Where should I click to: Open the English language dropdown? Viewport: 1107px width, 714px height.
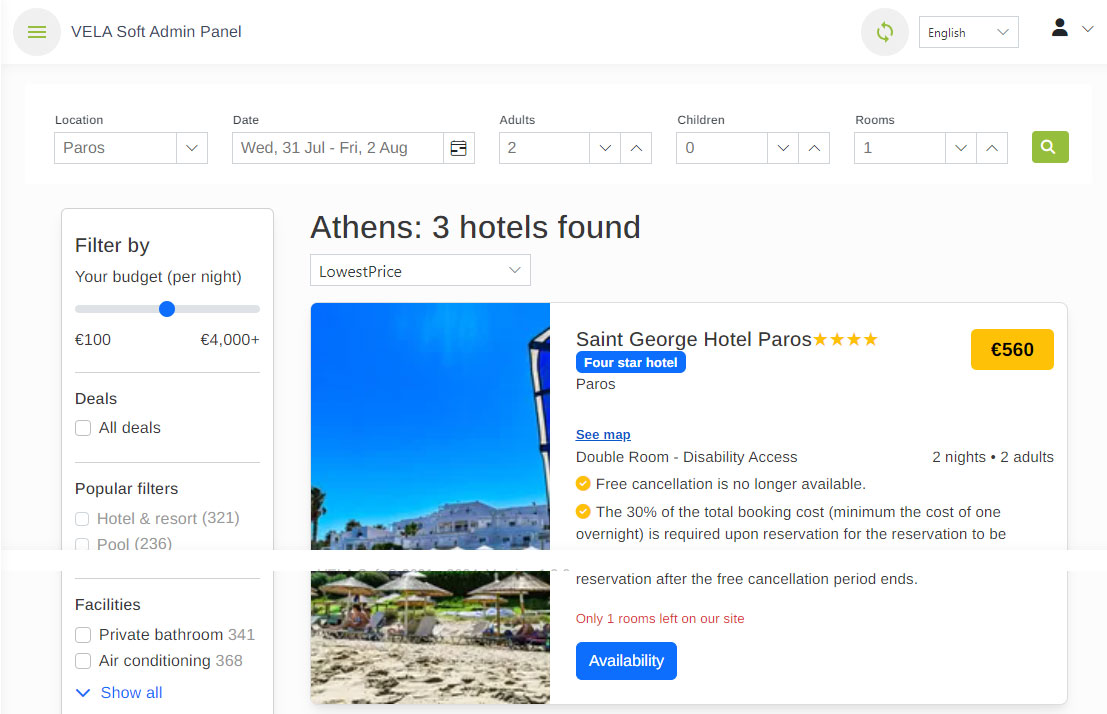tap(968, 33)
